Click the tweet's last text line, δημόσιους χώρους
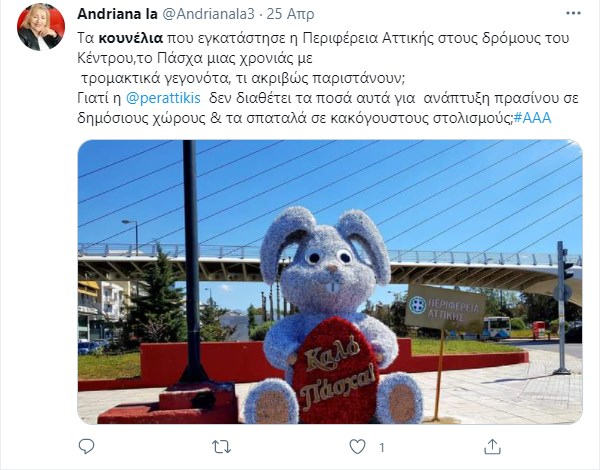Image resolution: width=601 pixels, height=470 pixels. pyautogui.click(x=314, y=118)
